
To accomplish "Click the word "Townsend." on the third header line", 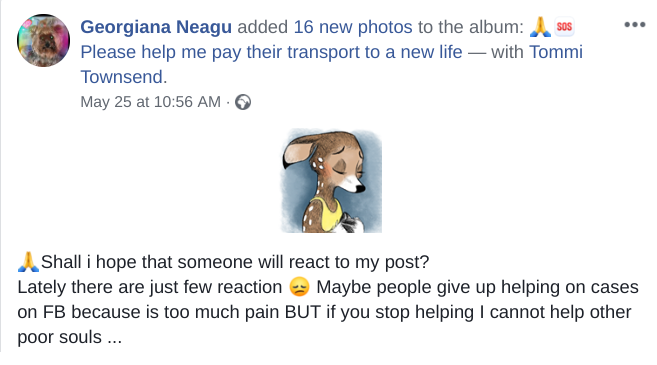I will [x=124, y=77].
